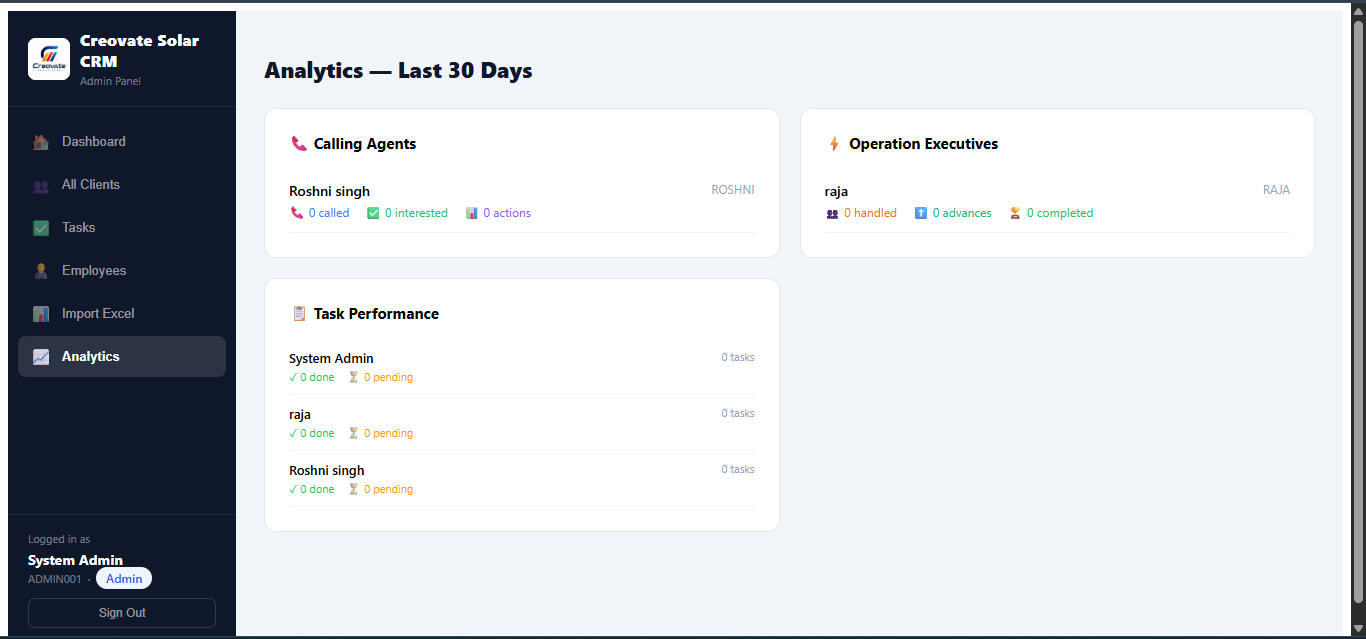This screenshot has width=1366, height=639.
Task: Click the phone icon next to 0 called
Action: pyautogui.click(x=296, y=213)
